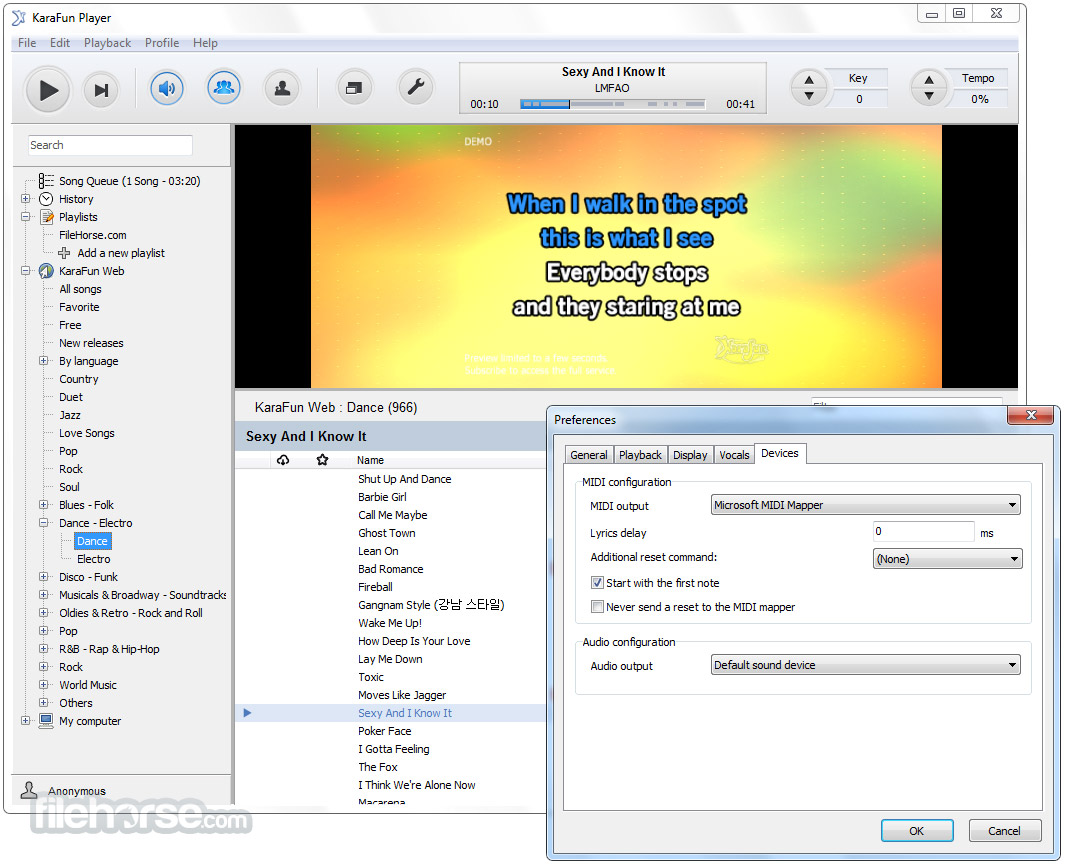Select the song Poker Face
Image resolution: width=1065 pixels, height=864 pixels.
click(384, 731)
